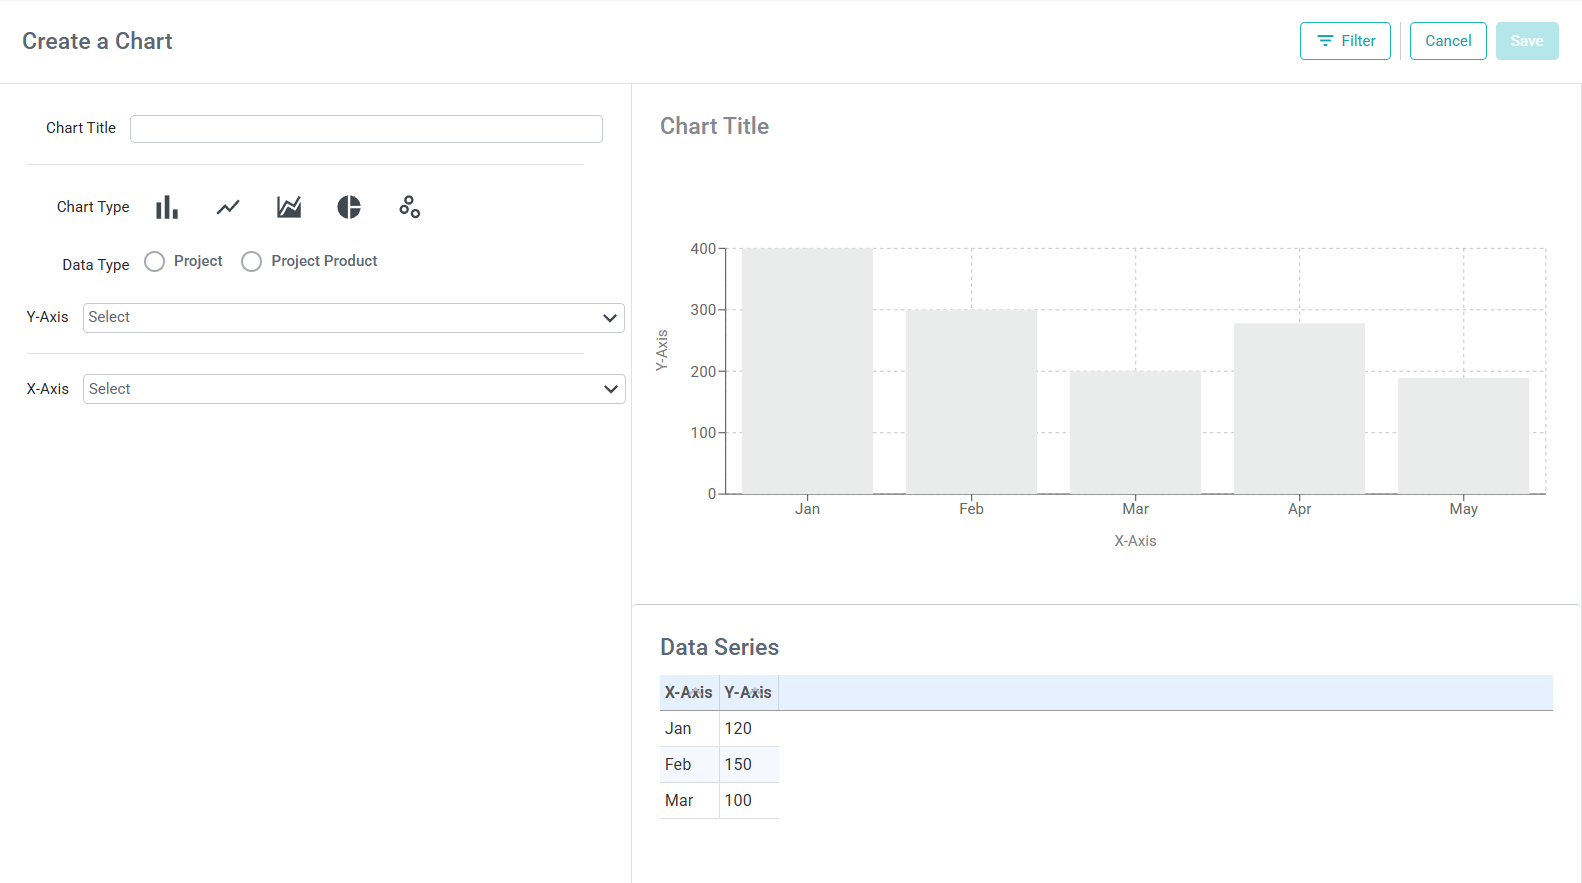1582x883 pixels.
Task: Select the pie chart type icon
Action: click(x=349, y=207)
